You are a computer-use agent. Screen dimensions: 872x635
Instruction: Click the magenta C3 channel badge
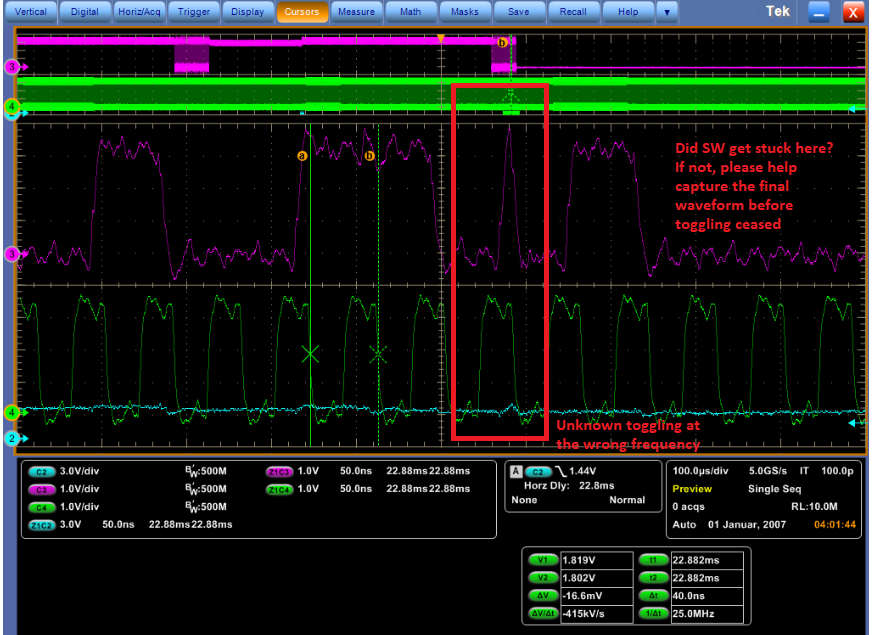tap(43, 489)
